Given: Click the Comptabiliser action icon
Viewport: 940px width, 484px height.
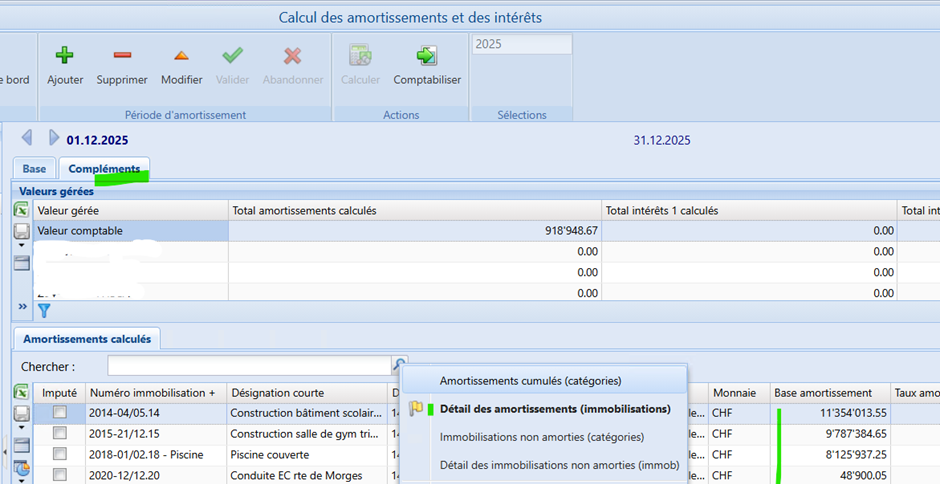Looking at the screenshot, I should click(x=427, y=56).
